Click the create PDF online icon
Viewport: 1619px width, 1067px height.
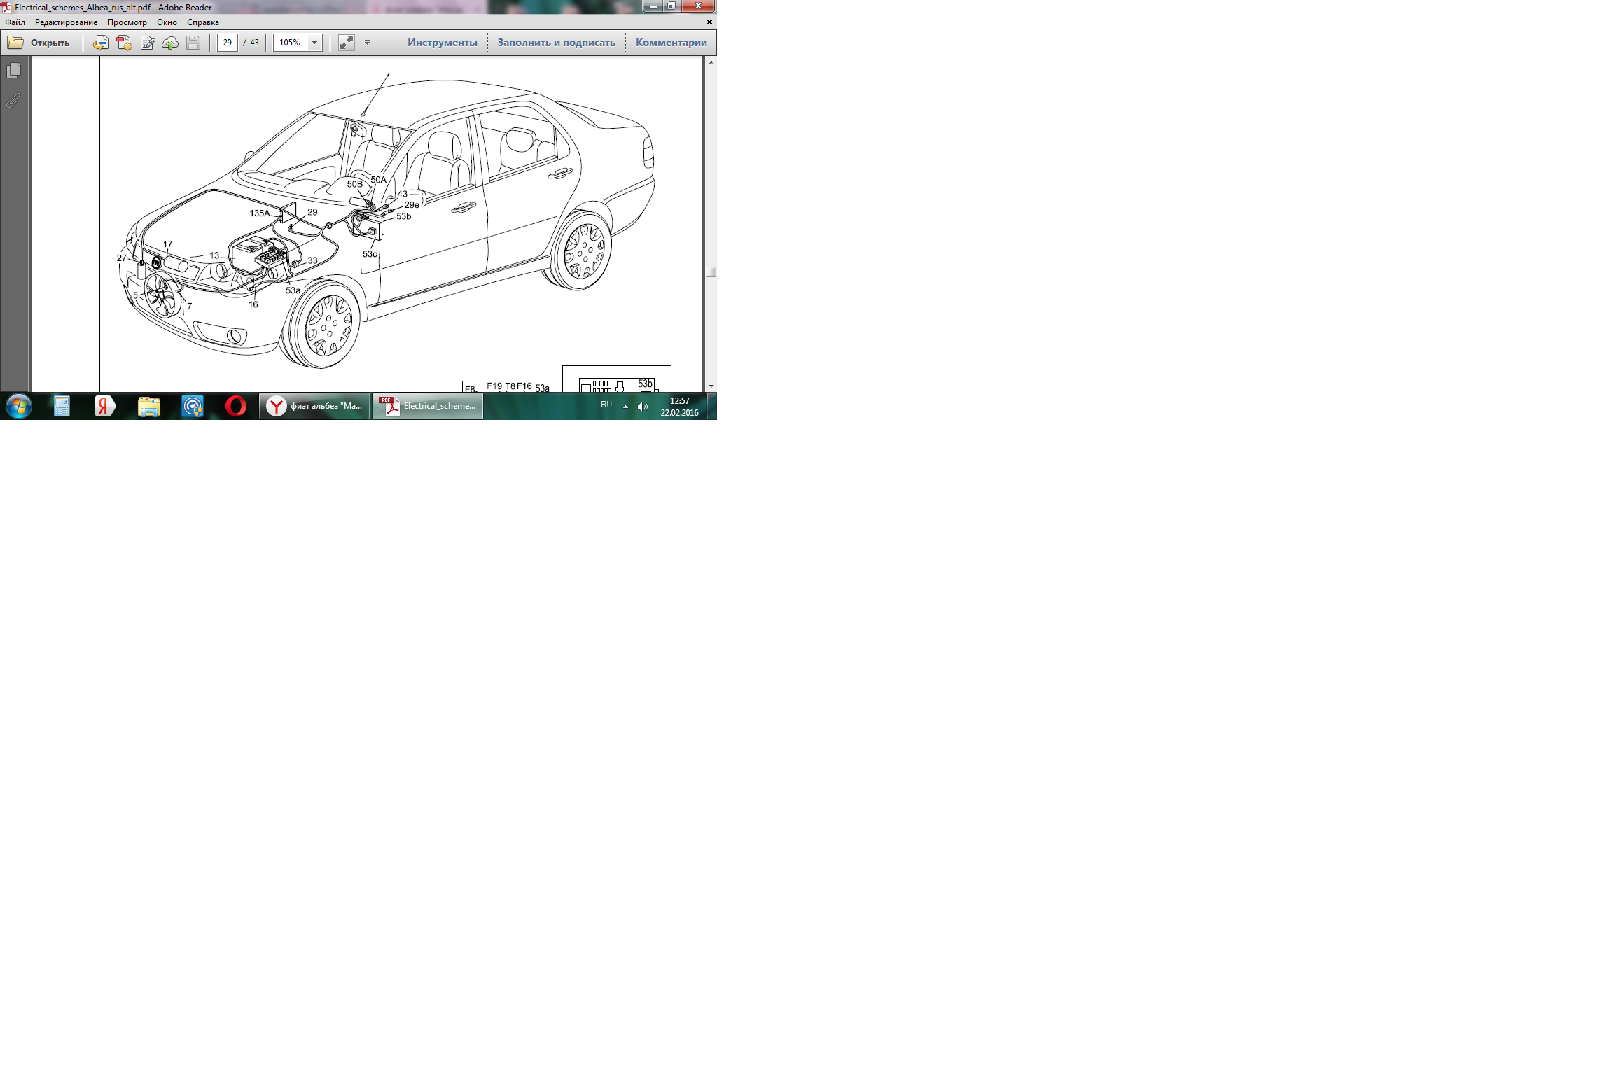point(124,43)
